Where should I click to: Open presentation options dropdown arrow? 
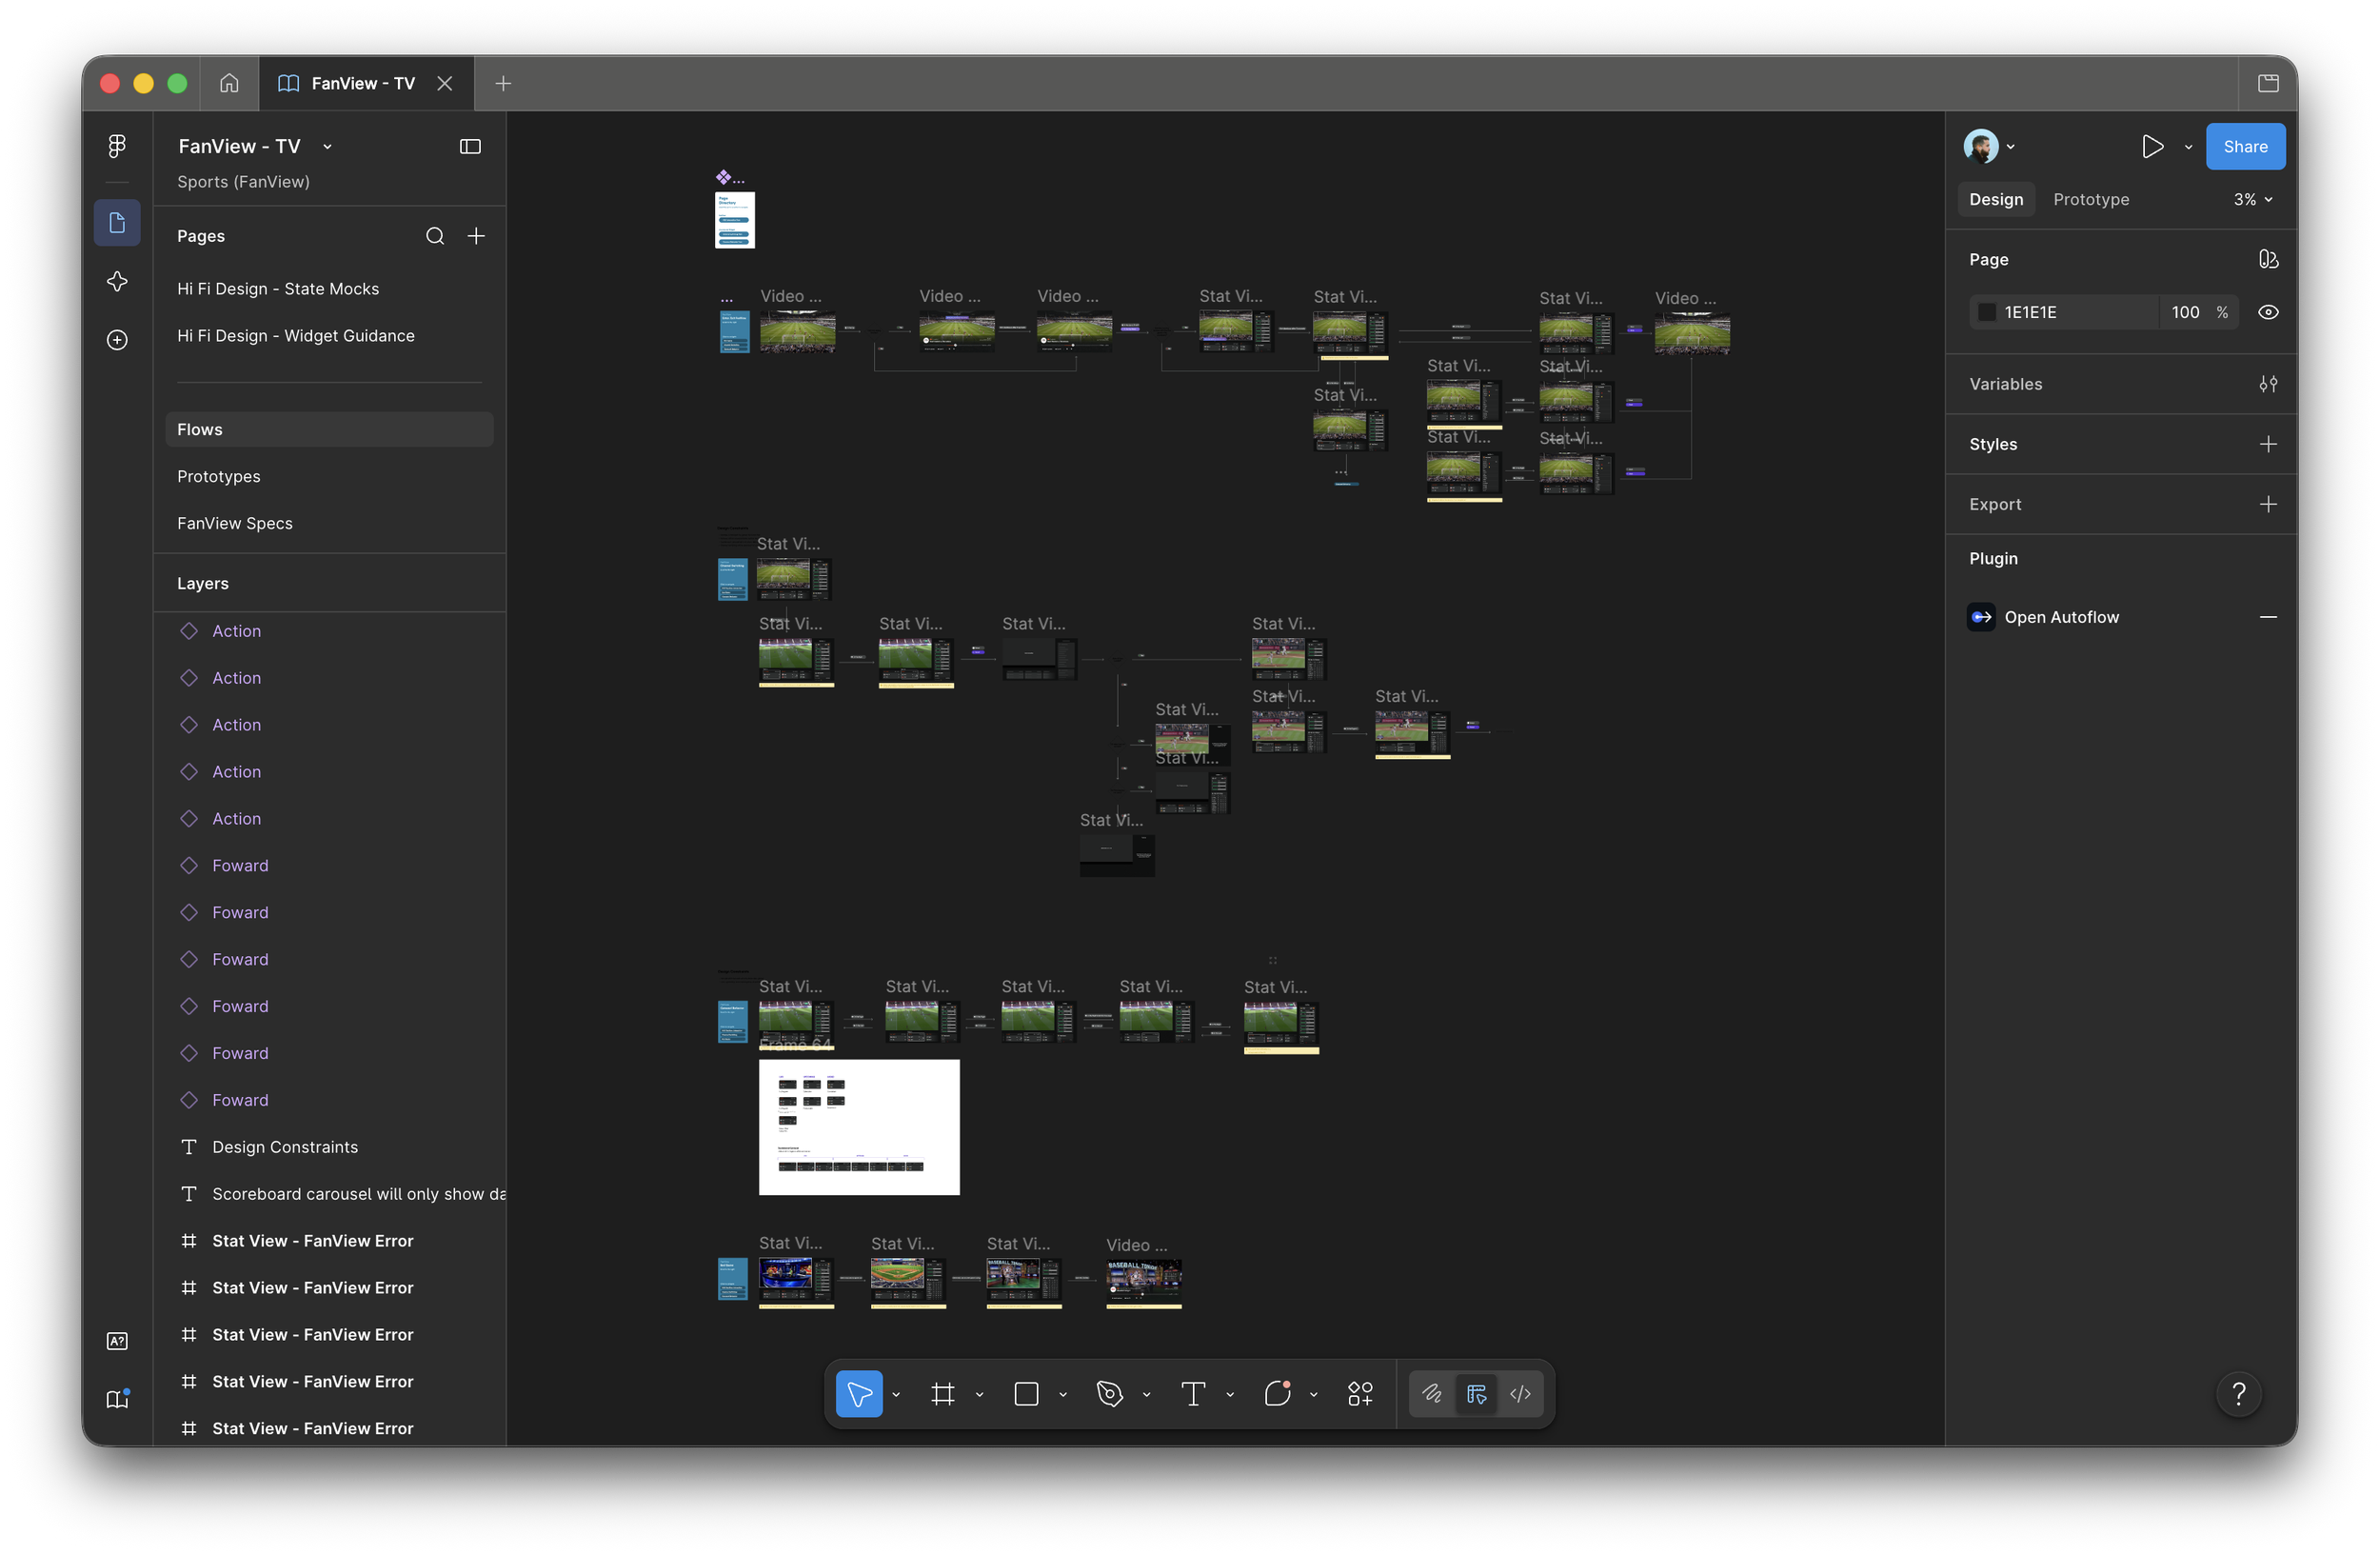[x=2188, y=147]
